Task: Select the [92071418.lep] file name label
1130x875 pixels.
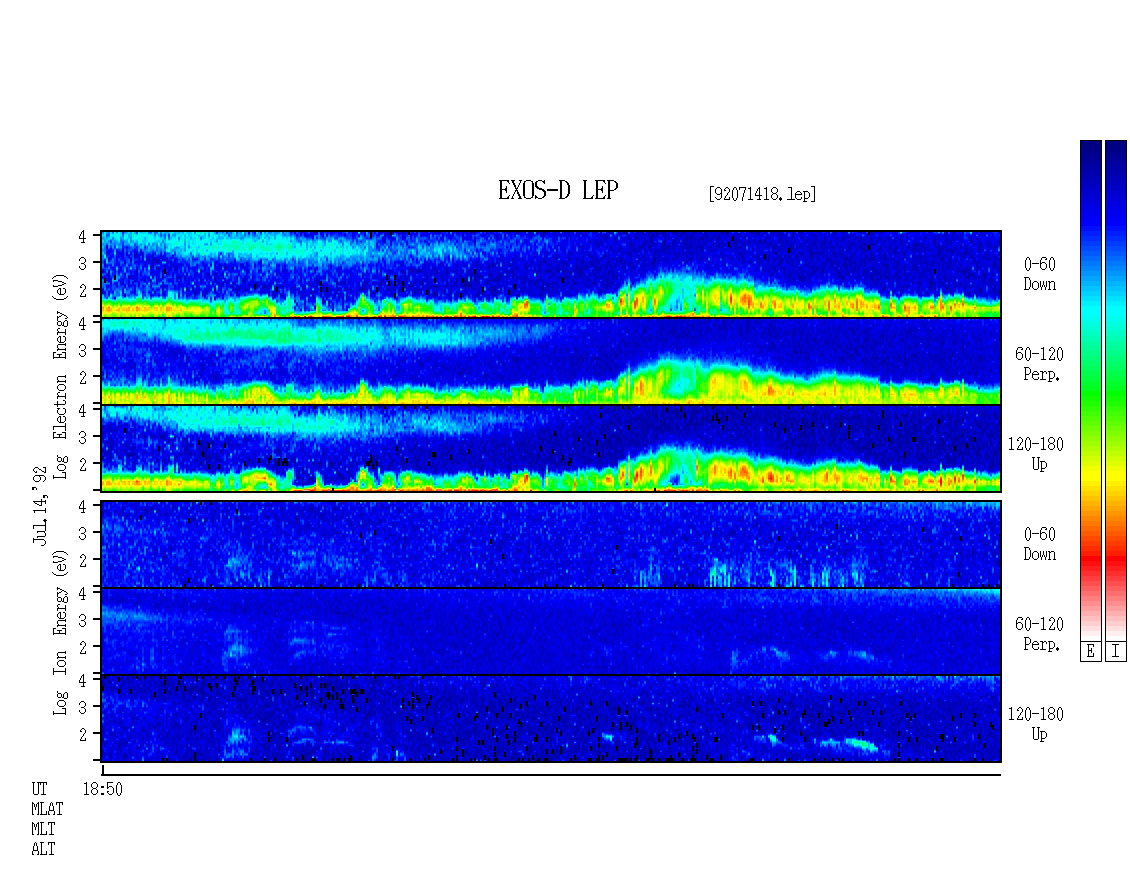Action: coord(762,194)
